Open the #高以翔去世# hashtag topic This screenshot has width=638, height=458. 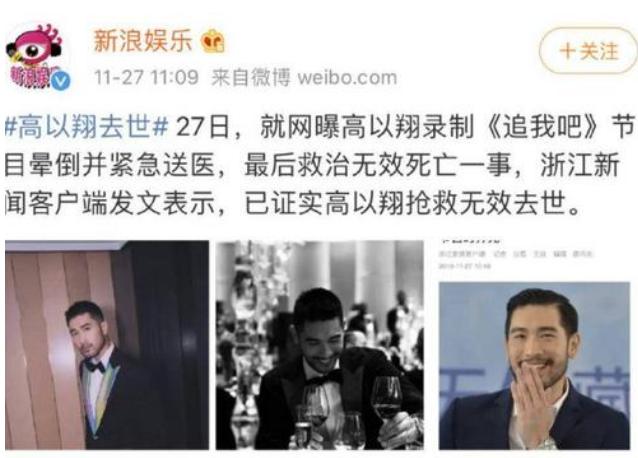[x=87, y=127]
